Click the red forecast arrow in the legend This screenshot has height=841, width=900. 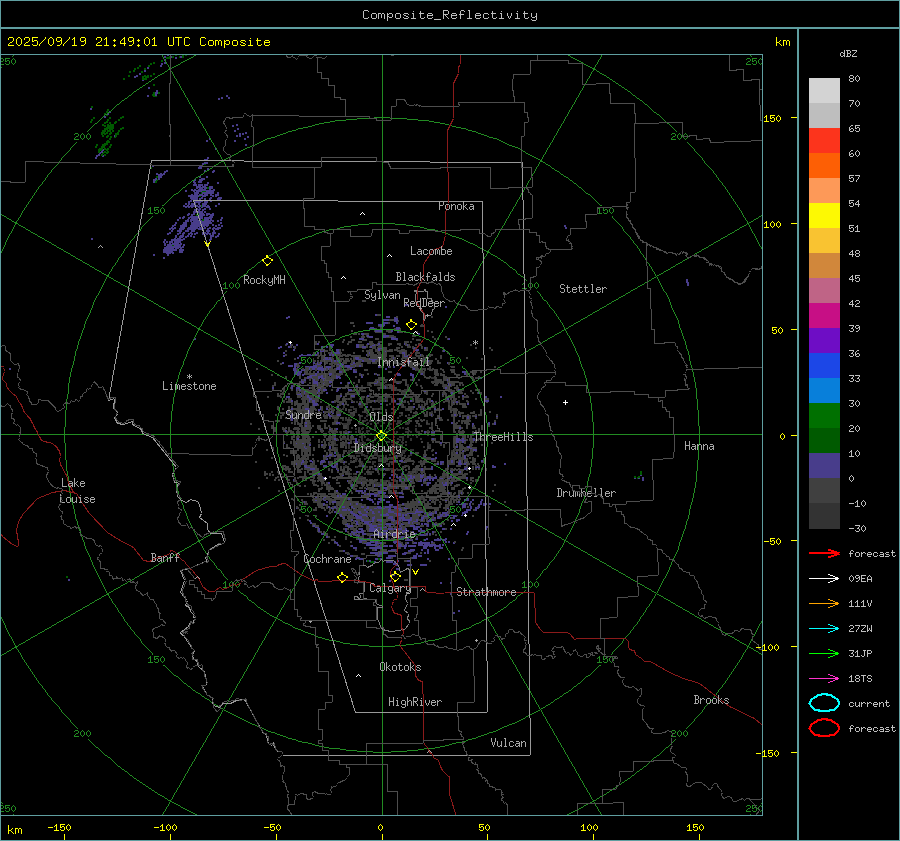tap(824, 553)
